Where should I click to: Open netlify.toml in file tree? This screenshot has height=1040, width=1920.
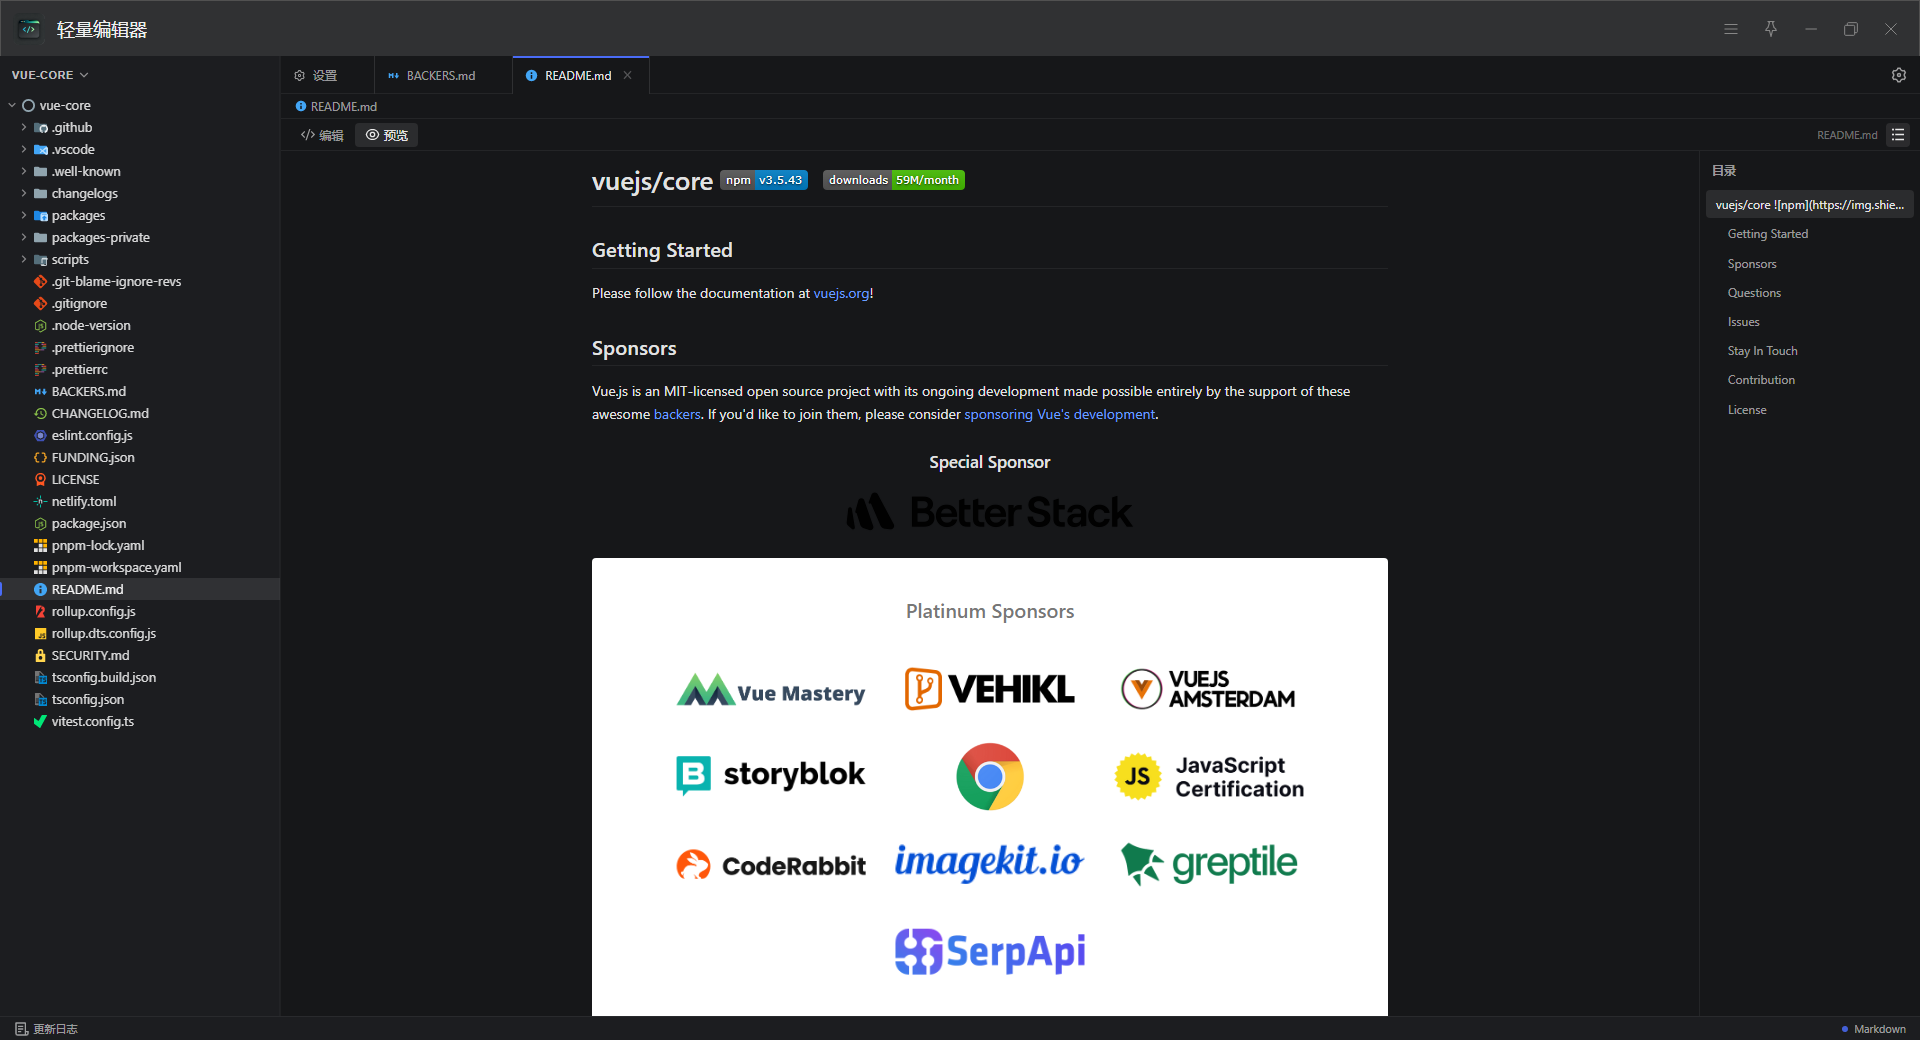(140, 501)
